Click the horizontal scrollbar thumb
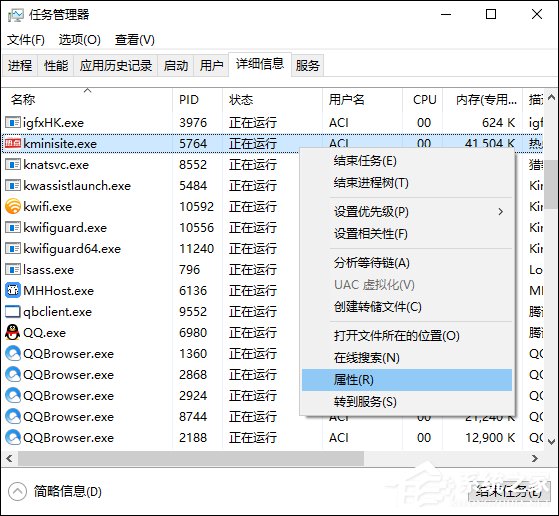The height and width of the screenshot is (516, 559). [191, 458]
